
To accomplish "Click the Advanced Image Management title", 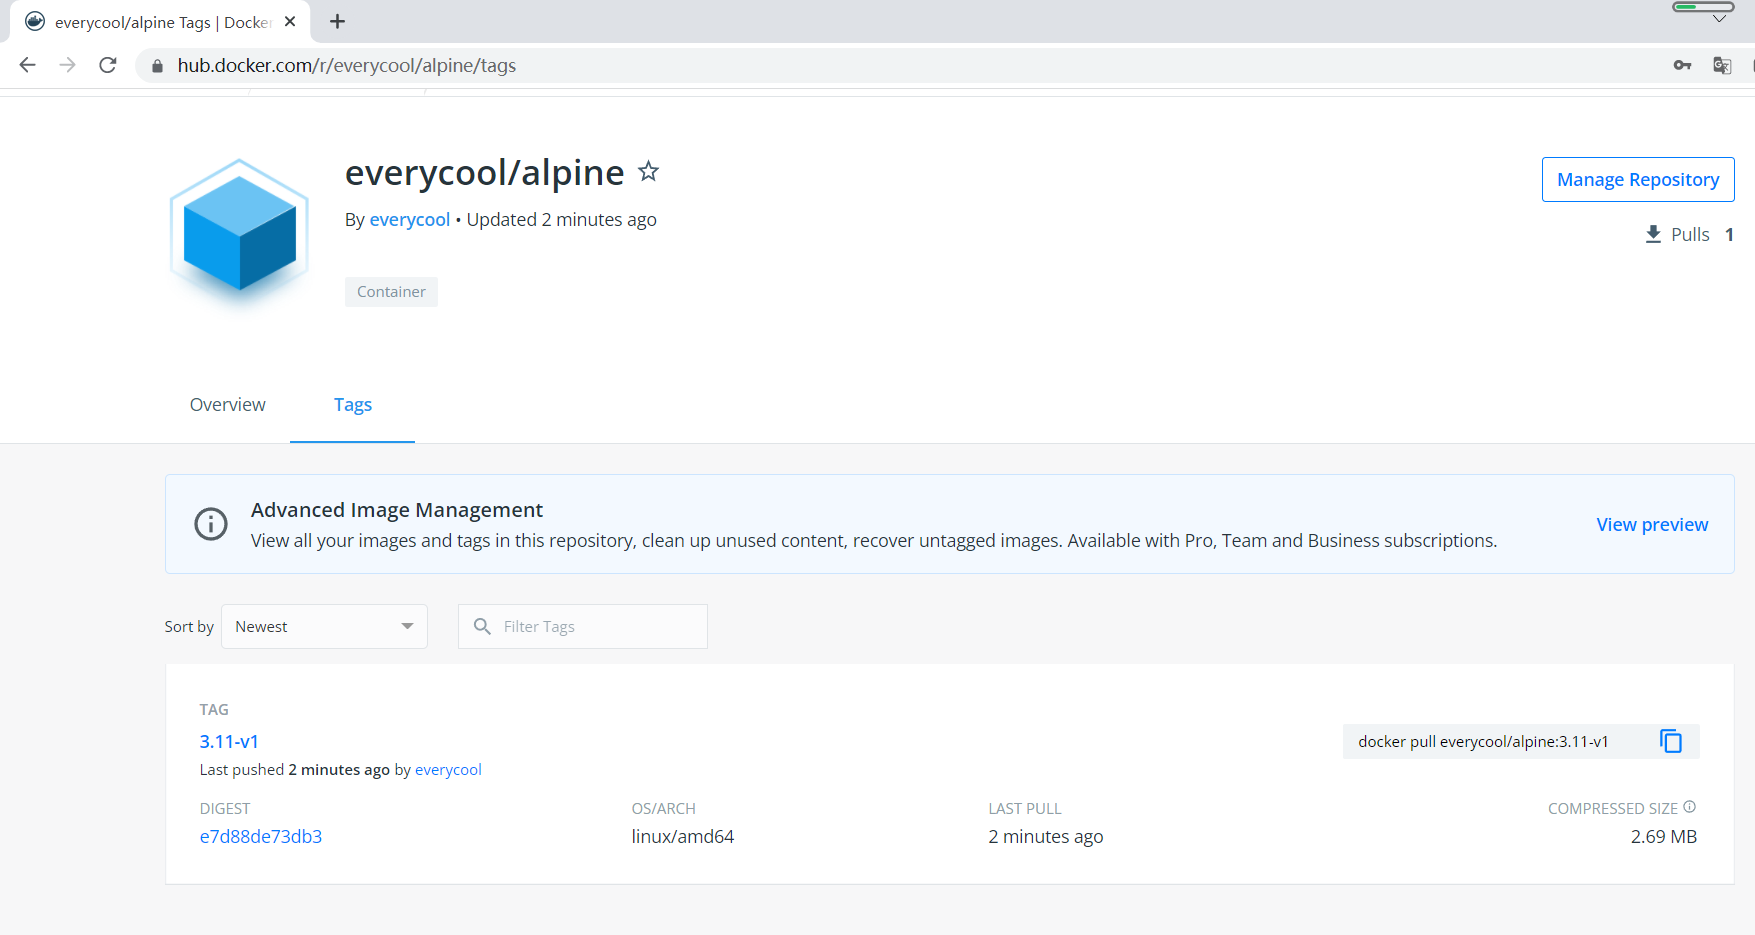I will (x=397, y=510).
